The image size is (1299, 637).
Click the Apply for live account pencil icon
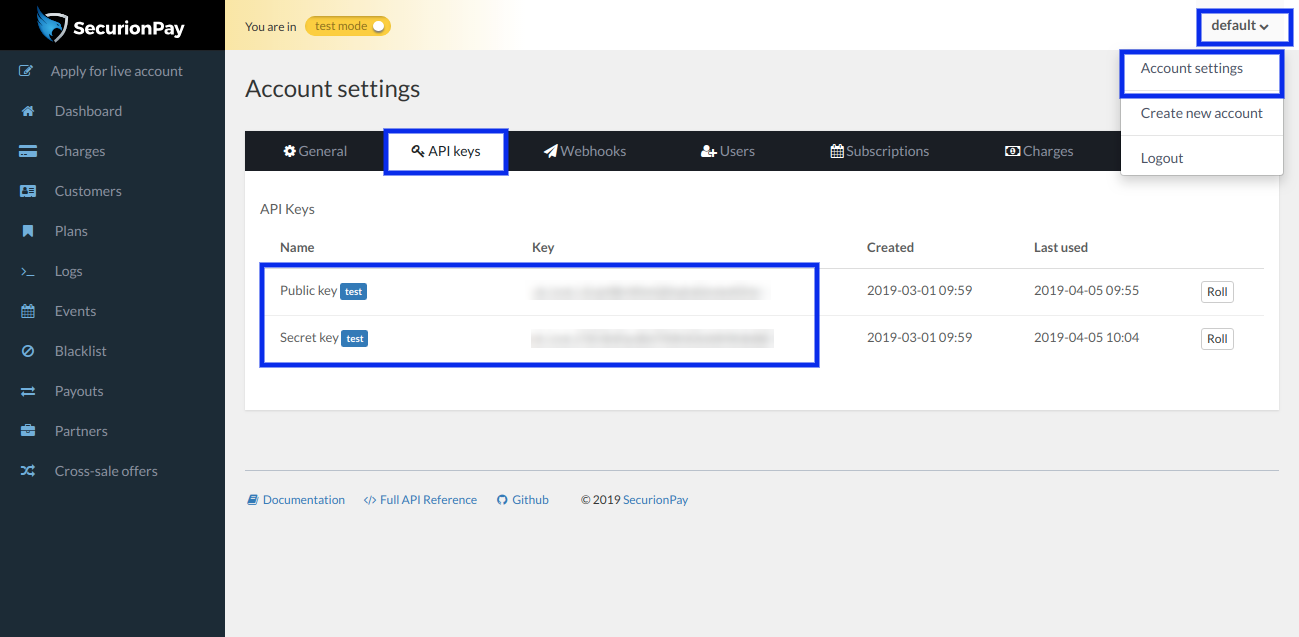point(28,71)
